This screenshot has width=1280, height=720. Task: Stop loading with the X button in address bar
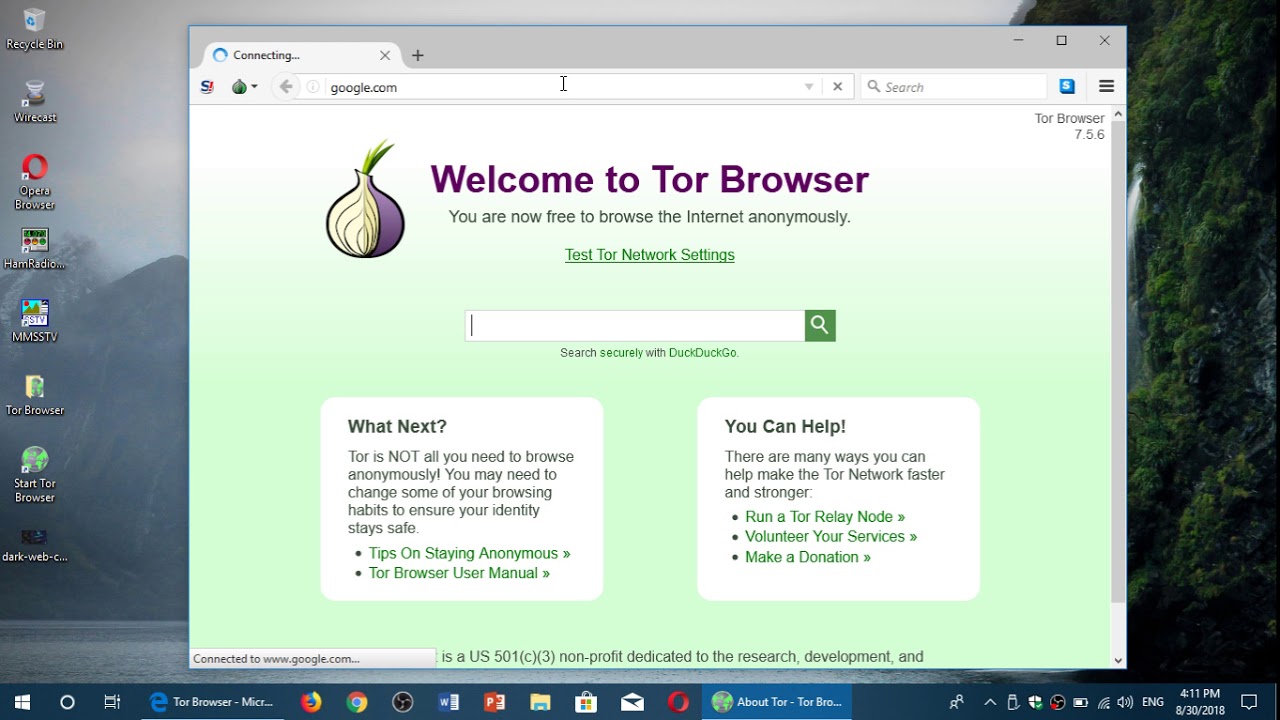[x=838, y=87]
